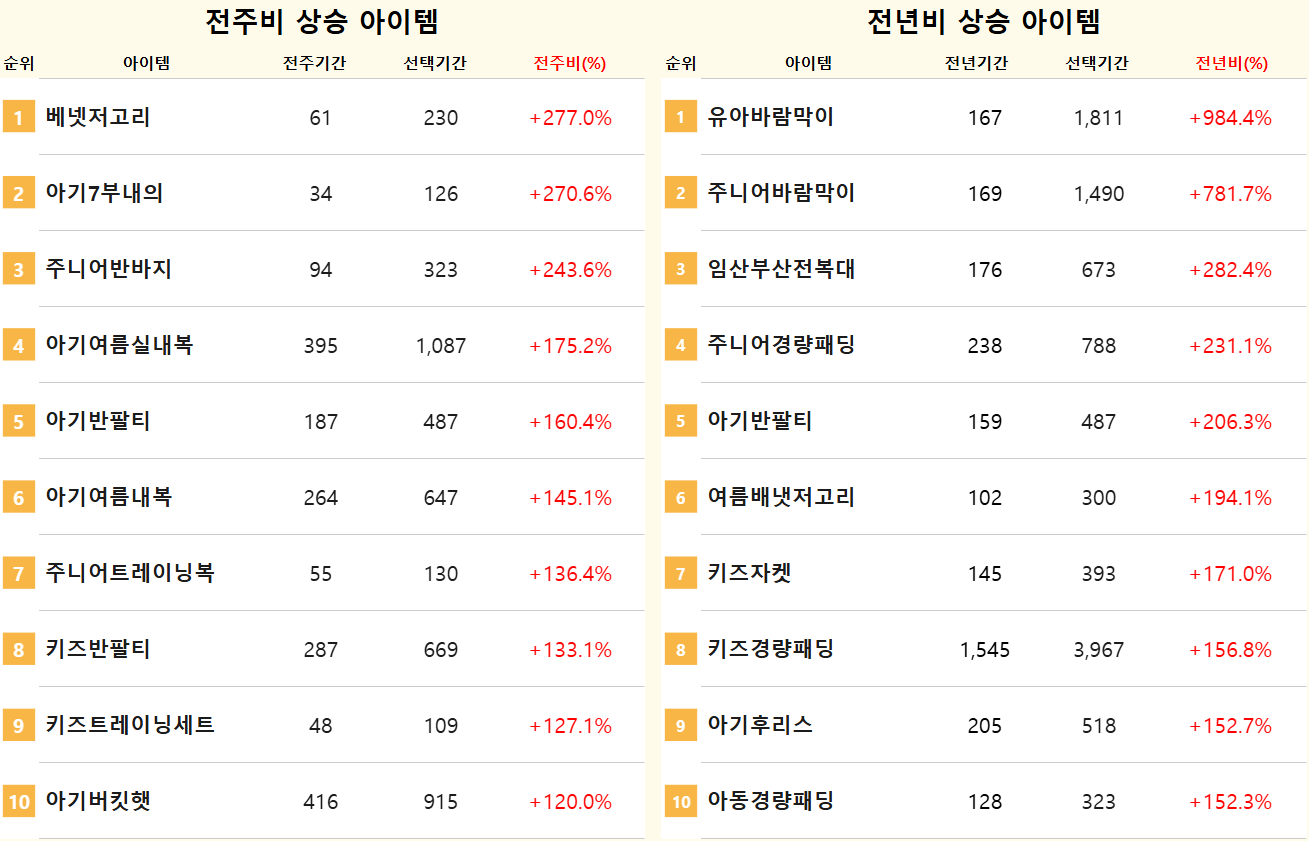This screenshot has width=1309, height=841.
Task: Select the 1,087 value for 아기여름실내복
Action: click(441, 346)
